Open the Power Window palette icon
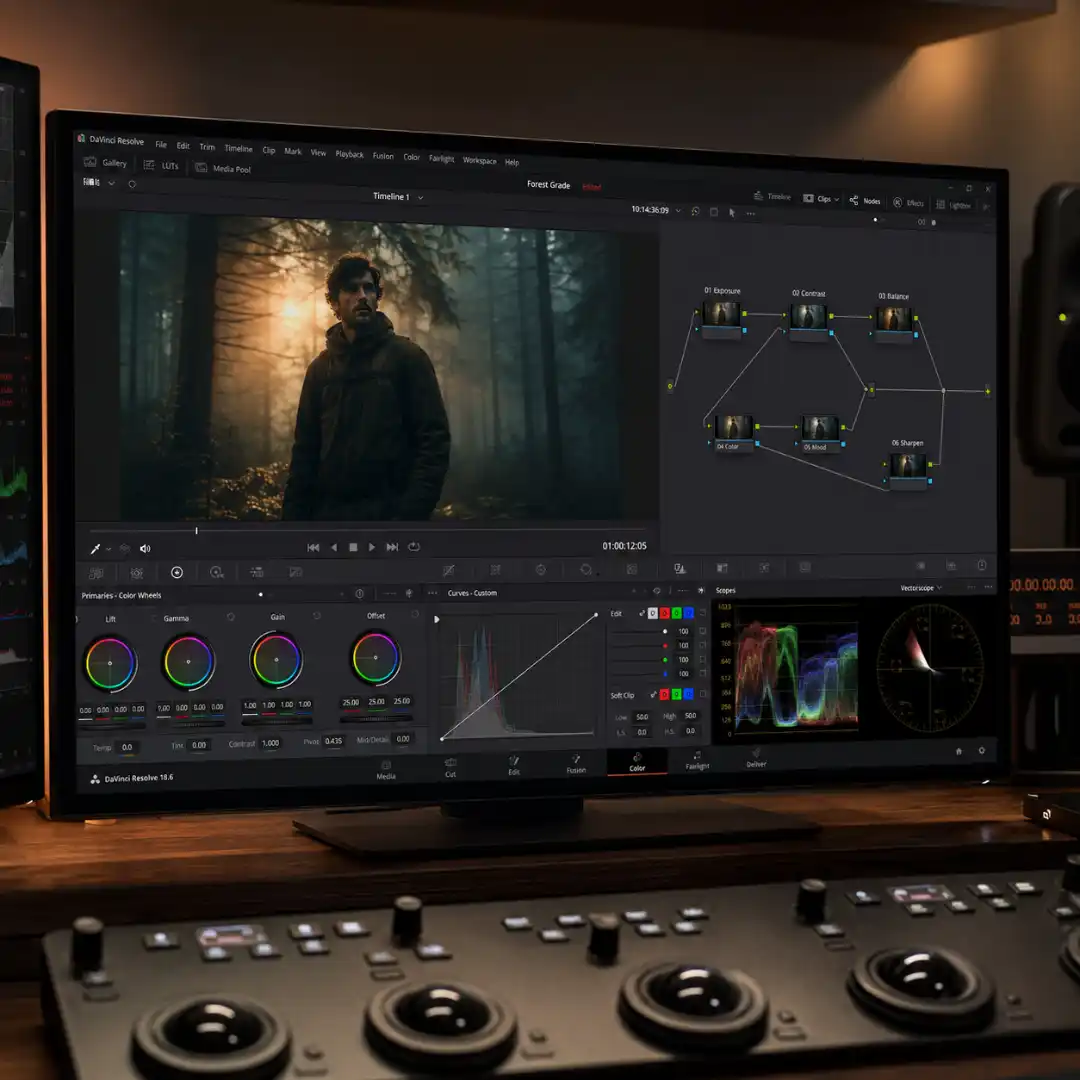This screenshot has height=1080, width=1080. pyautogui.click(x=585, y=569)
